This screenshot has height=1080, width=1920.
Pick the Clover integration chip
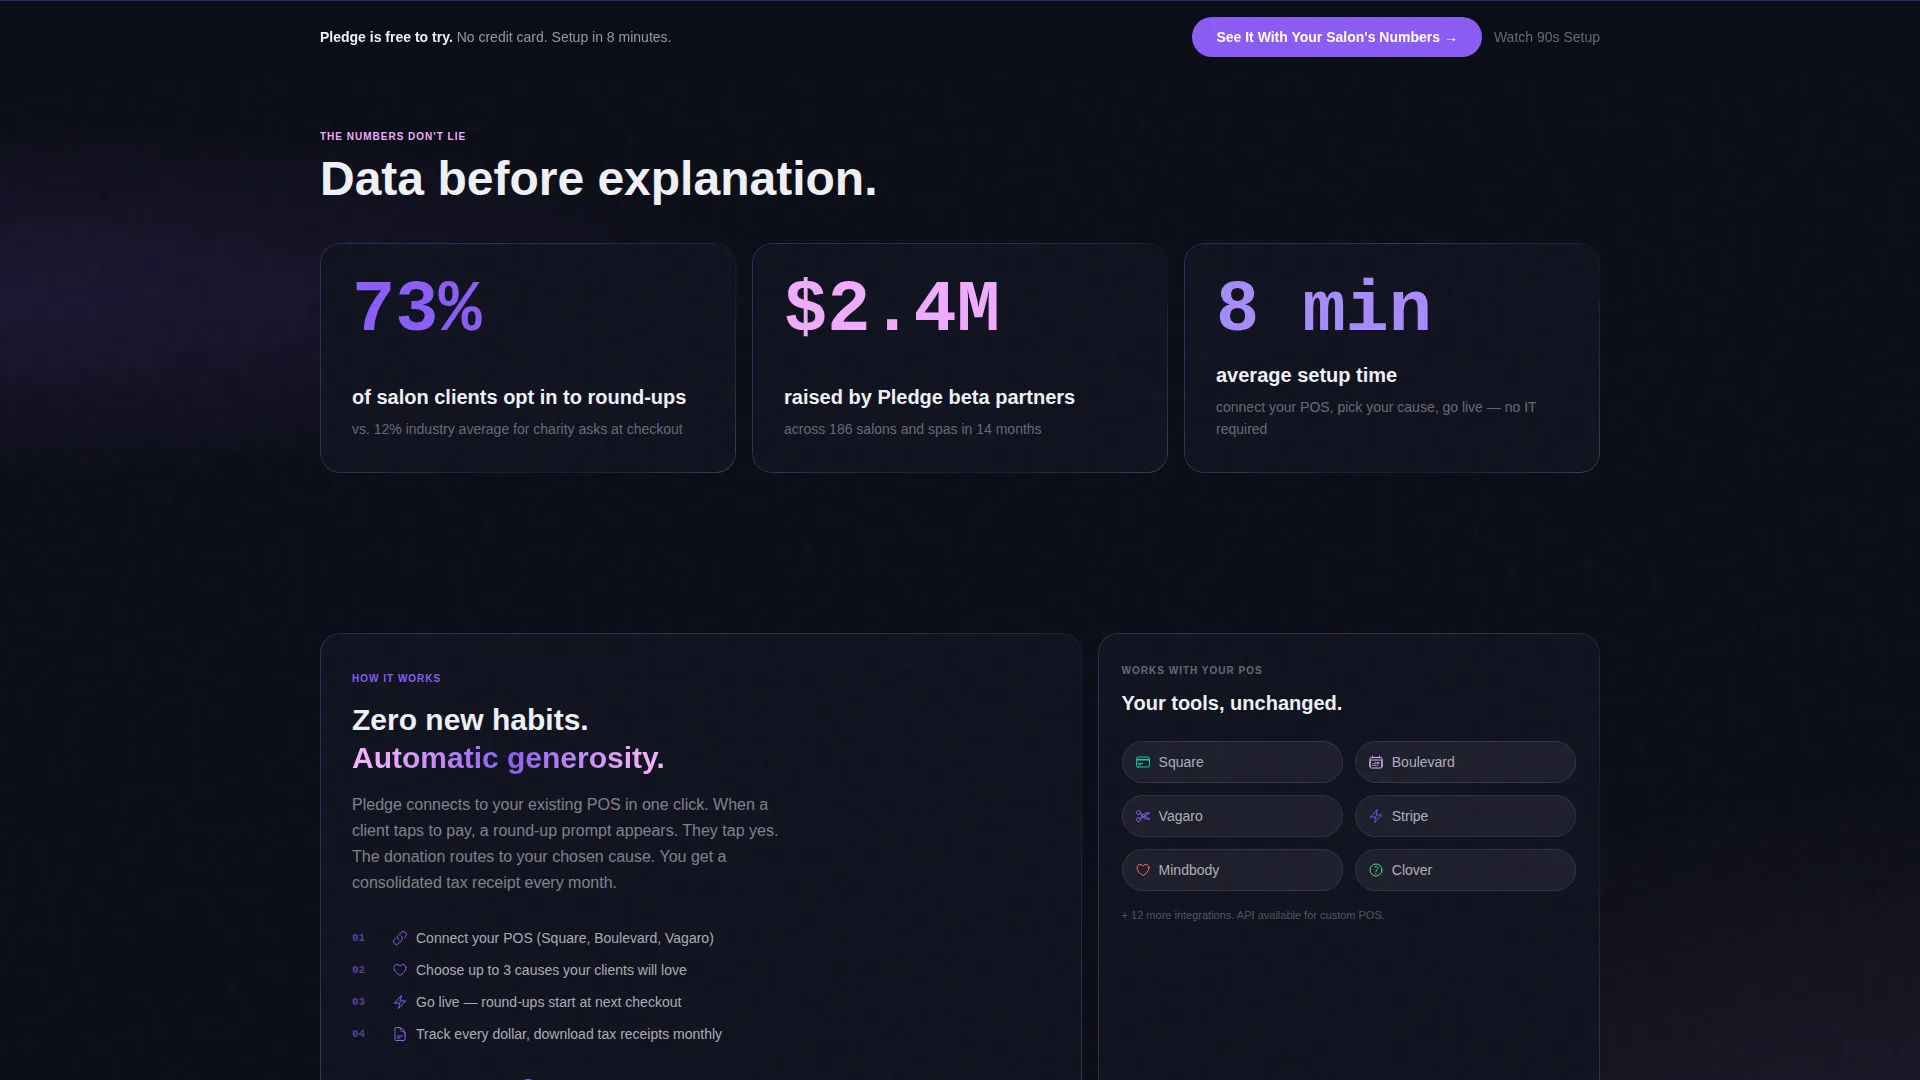click(x=1464, y=870)
